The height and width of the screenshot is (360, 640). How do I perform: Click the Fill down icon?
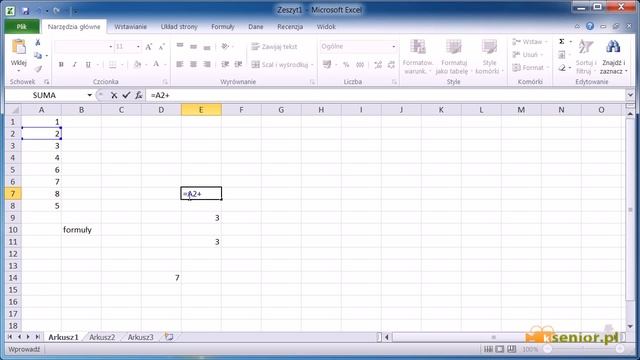click(x=562, y=55)
